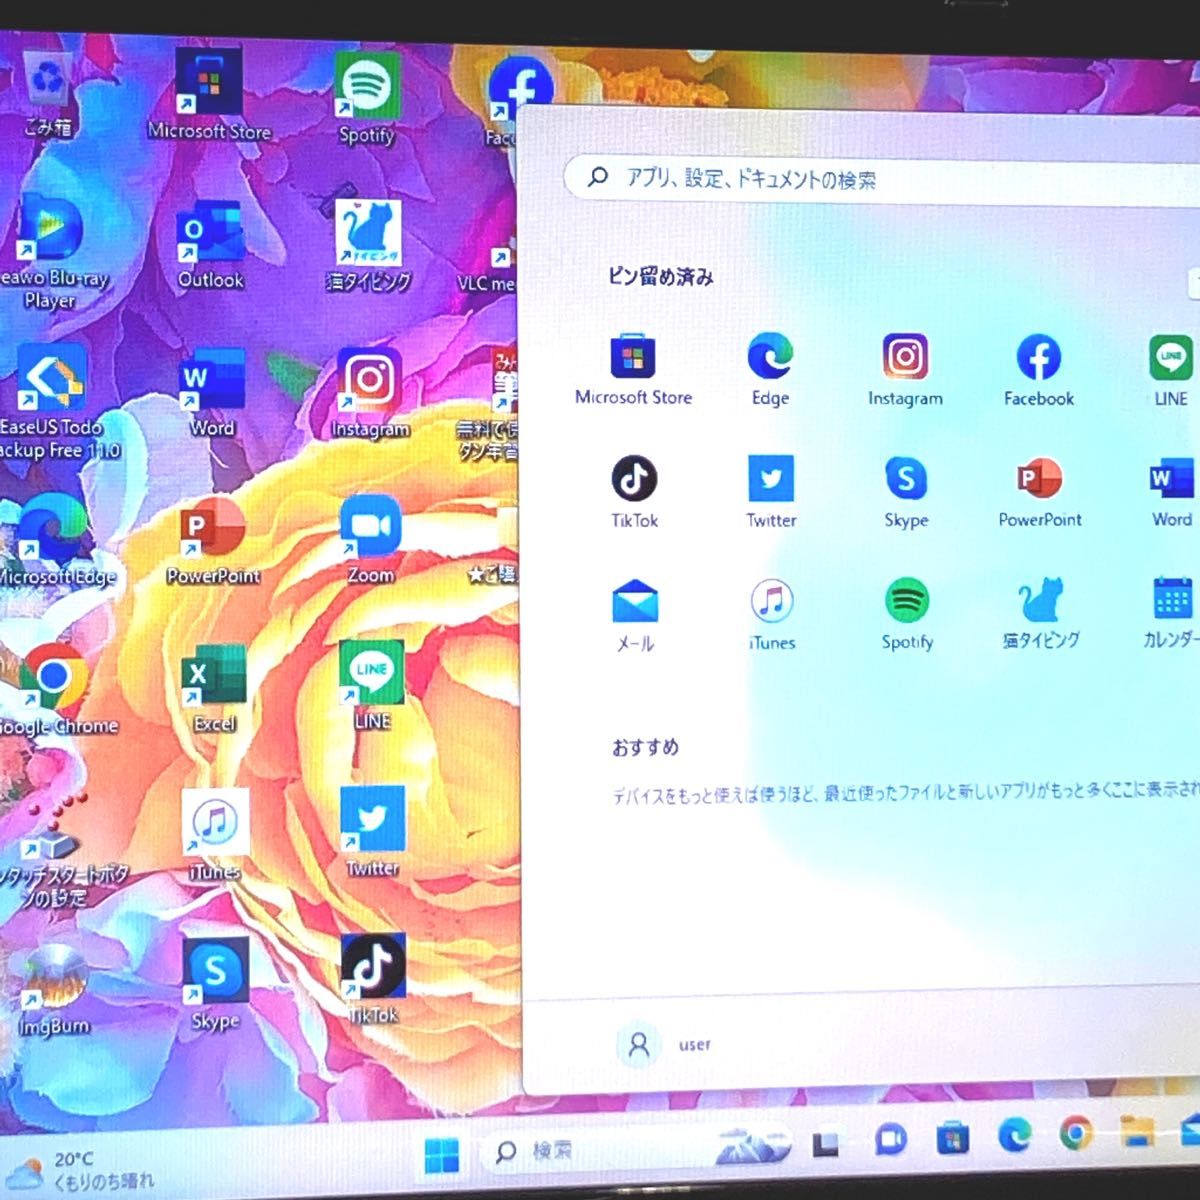Screen dimensions: 1200x1200
Task: Open Chrome from the taskbar
Action: (x=1076, y=1133)
